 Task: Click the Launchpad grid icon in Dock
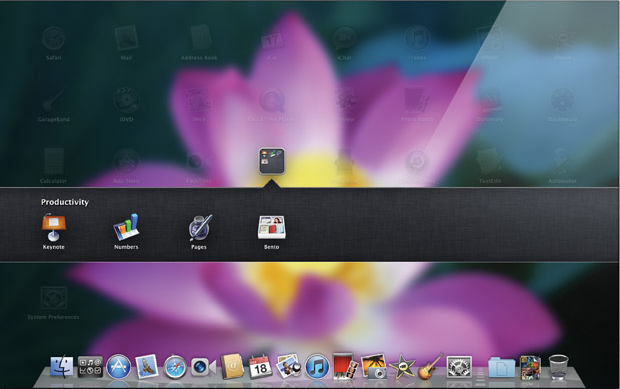[x=90, y=367]
